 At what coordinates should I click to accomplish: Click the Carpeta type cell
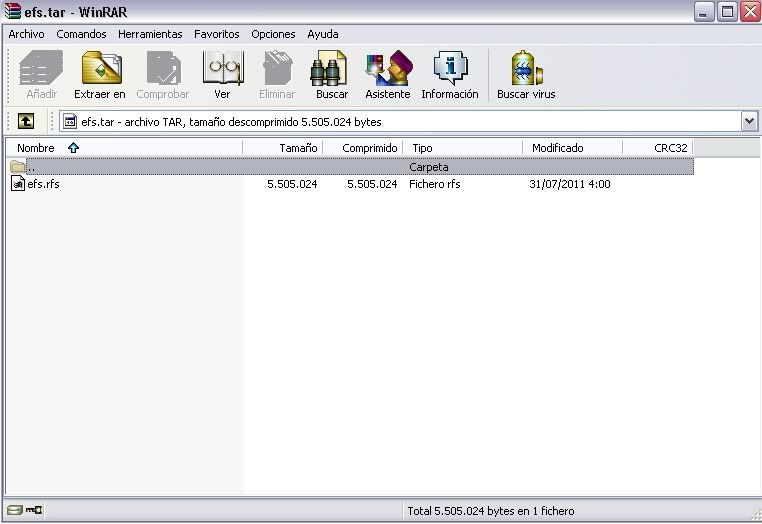tap(429, 167)
